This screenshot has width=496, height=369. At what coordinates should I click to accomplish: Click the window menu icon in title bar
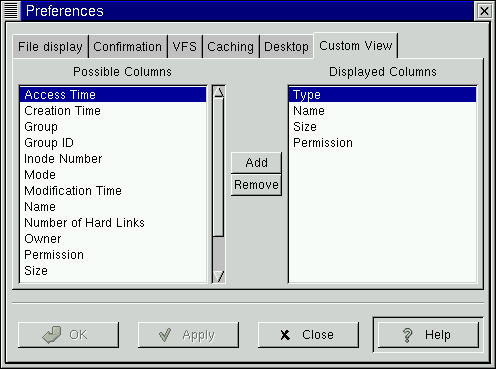(11, 11)
